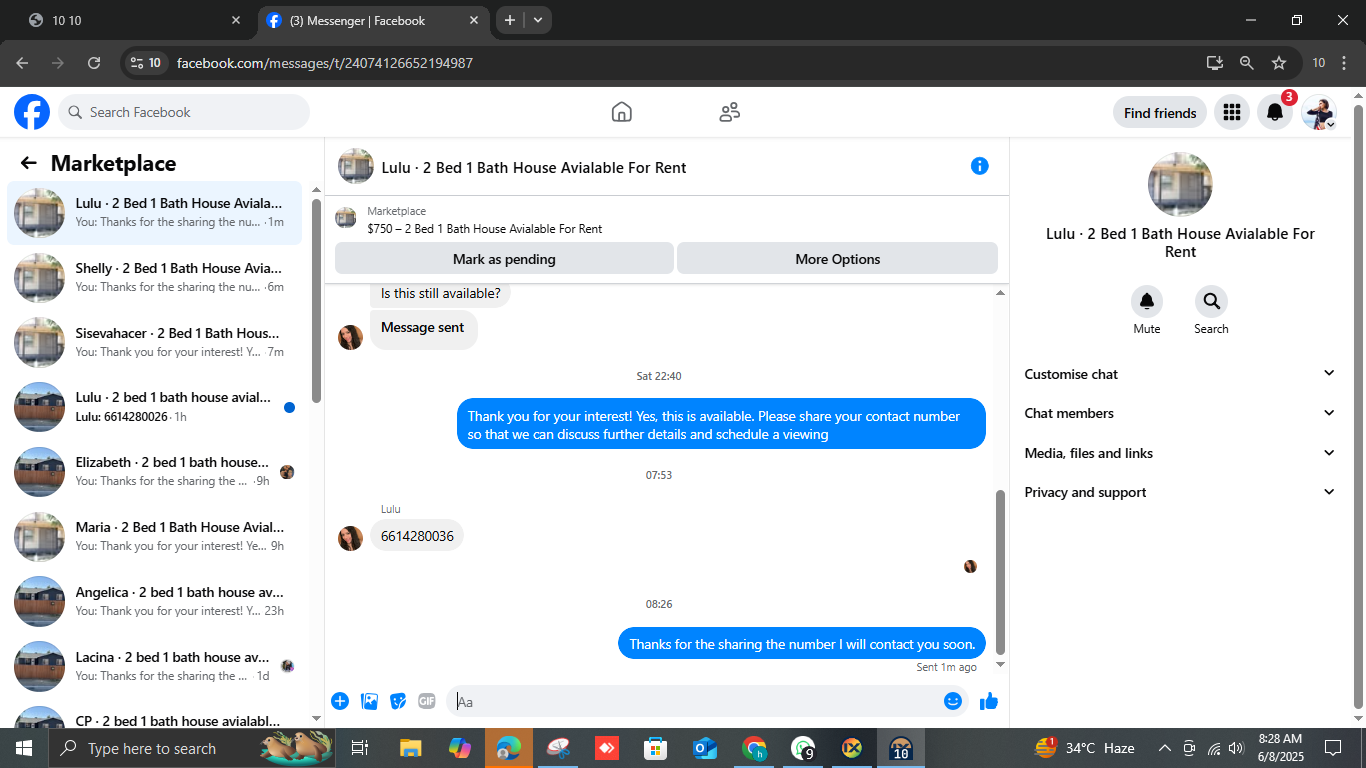
Task: Open Elizabeth's conversation
Action: coord(155,471)
